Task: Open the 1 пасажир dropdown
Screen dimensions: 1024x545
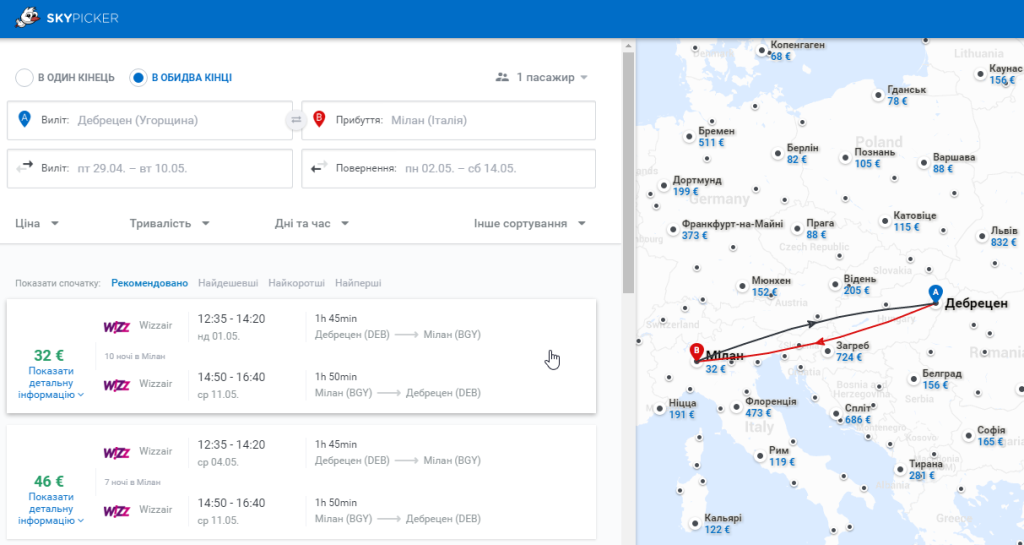Action: tap(542, 77)
